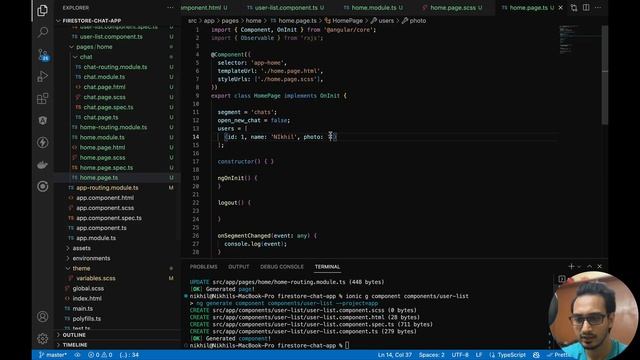
Task: Maximize the terminal panel with caret
Action: (x=589, y=266)
